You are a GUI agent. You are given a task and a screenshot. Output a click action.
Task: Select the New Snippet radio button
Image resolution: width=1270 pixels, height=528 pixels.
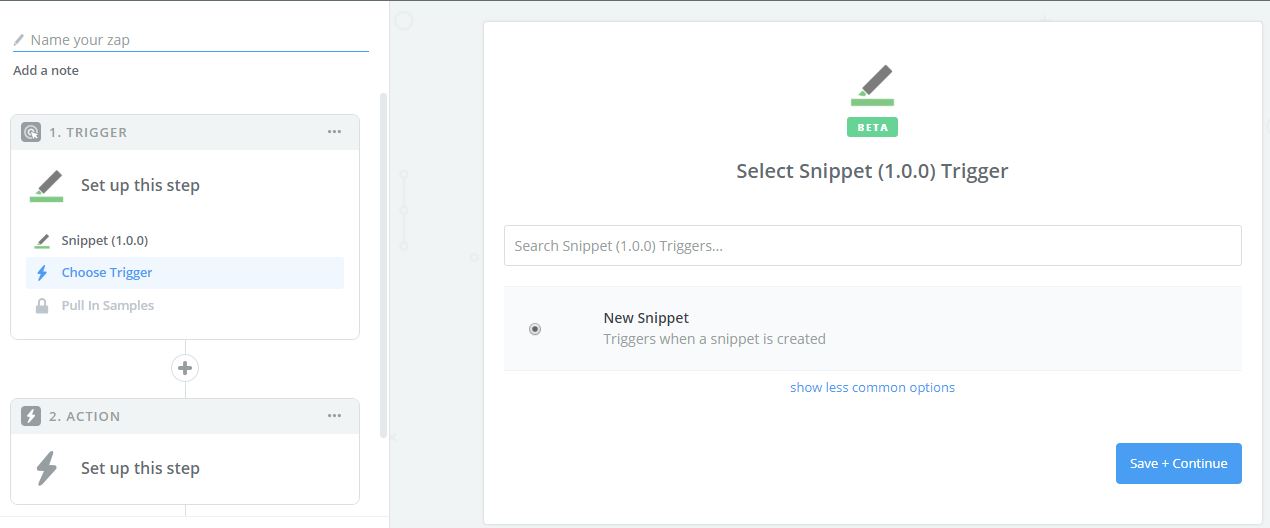coord(535,329)
